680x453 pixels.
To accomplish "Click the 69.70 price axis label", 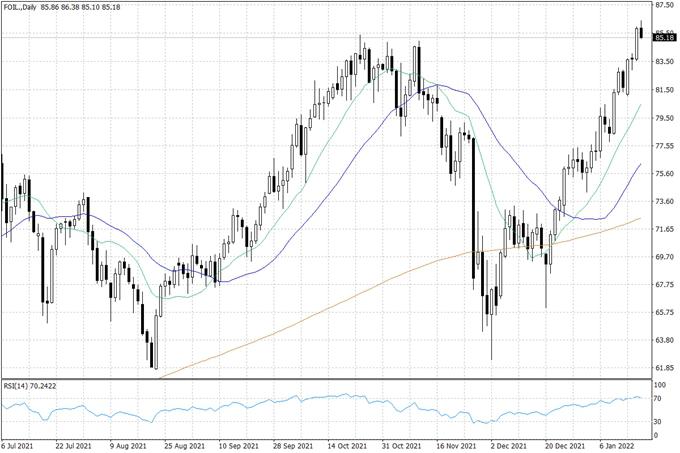I will pos(663,257).
